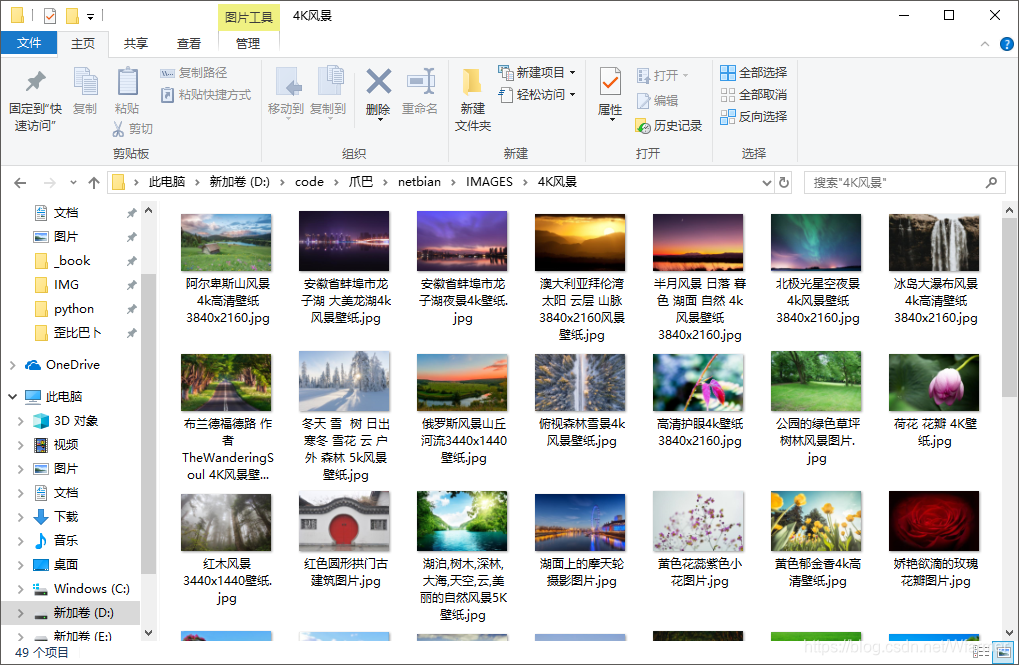Collapse the 此电脑 tree node
Image resolution: width=1019 pixels, height=665 pixels.
tap(12, 397)
